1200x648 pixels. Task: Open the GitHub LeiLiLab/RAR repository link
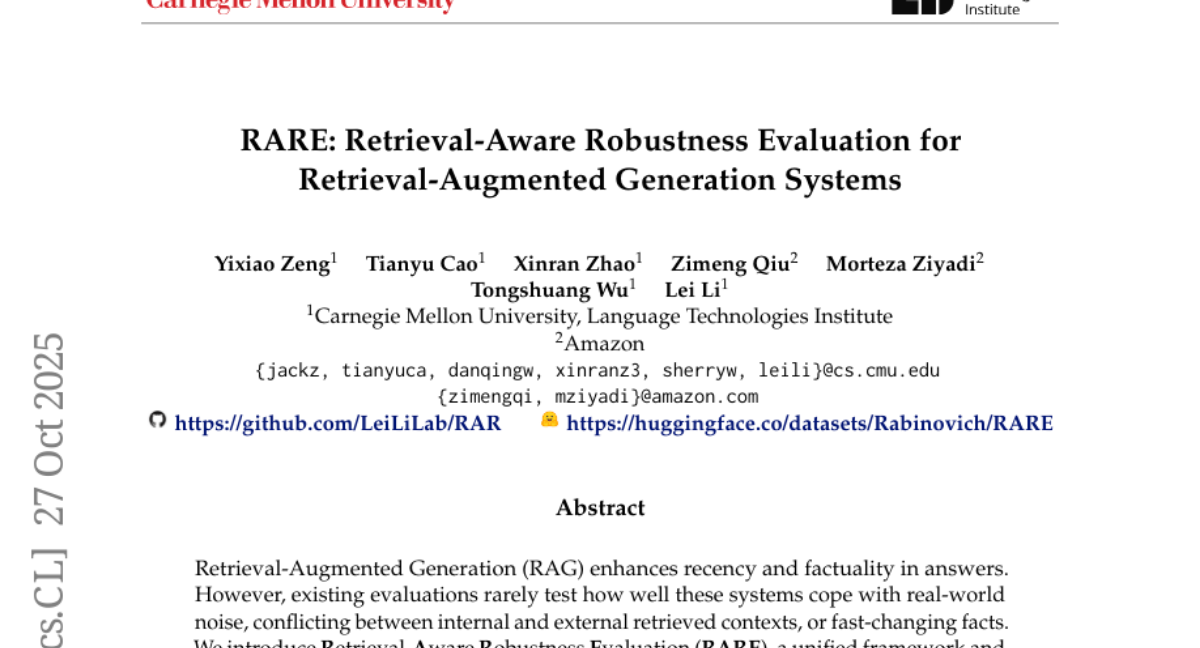338,423
